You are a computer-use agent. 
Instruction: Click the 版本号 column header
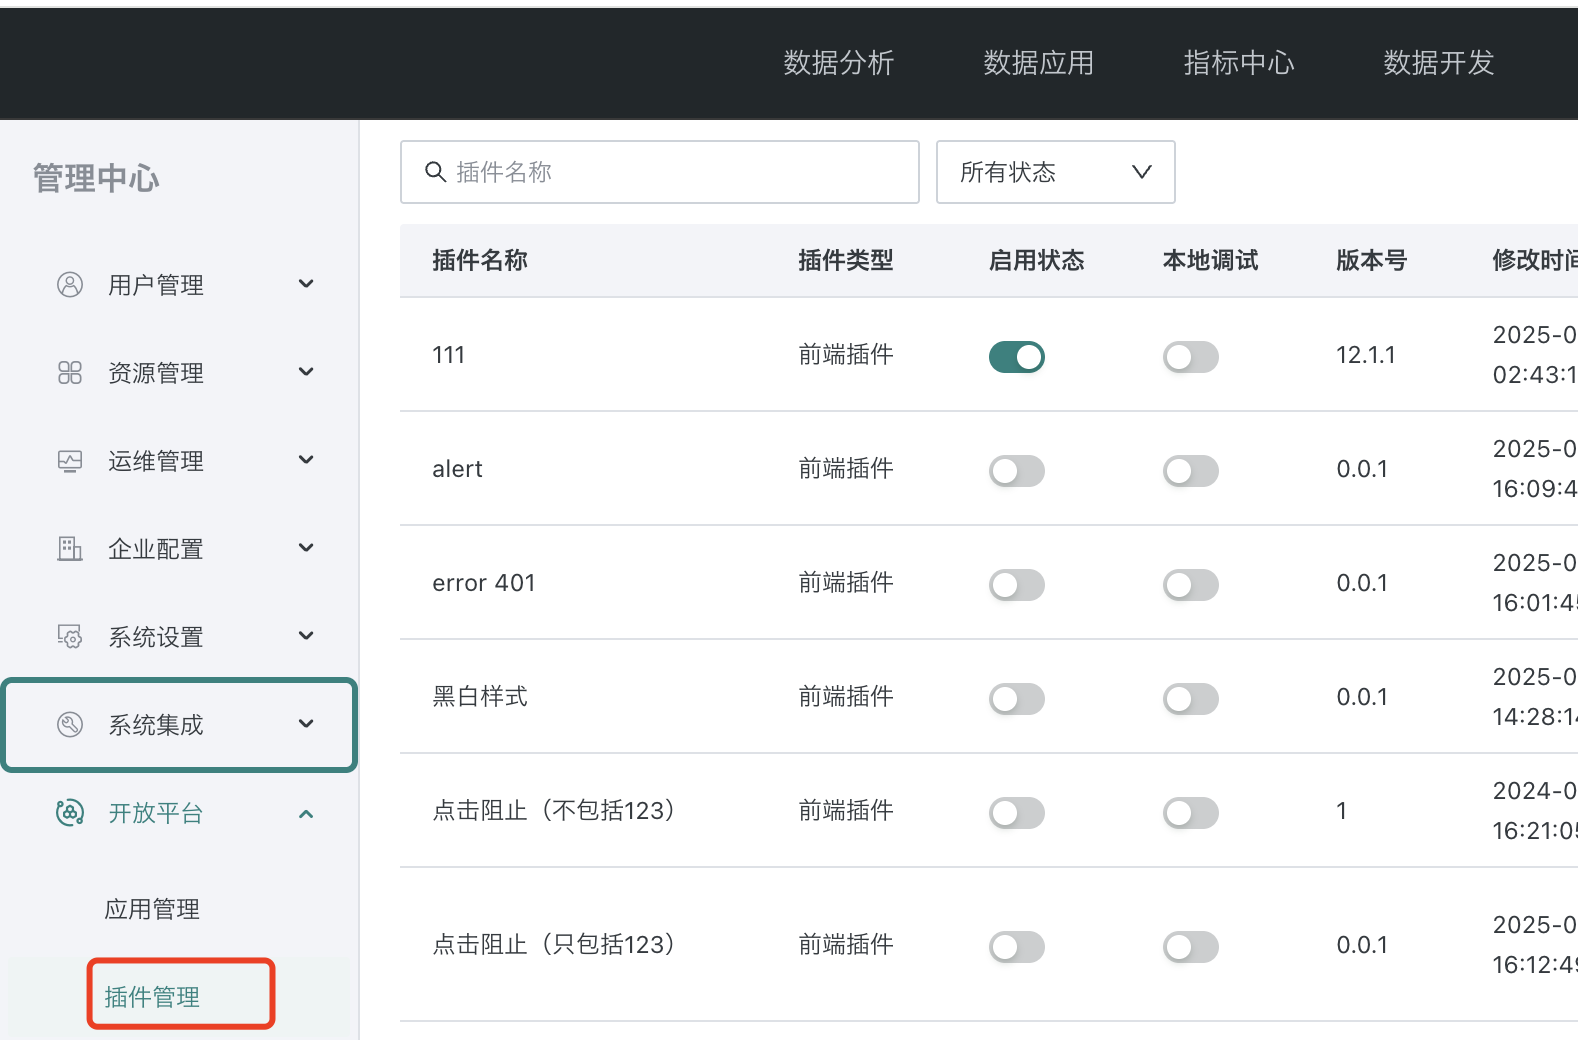tap(1372, 261)
